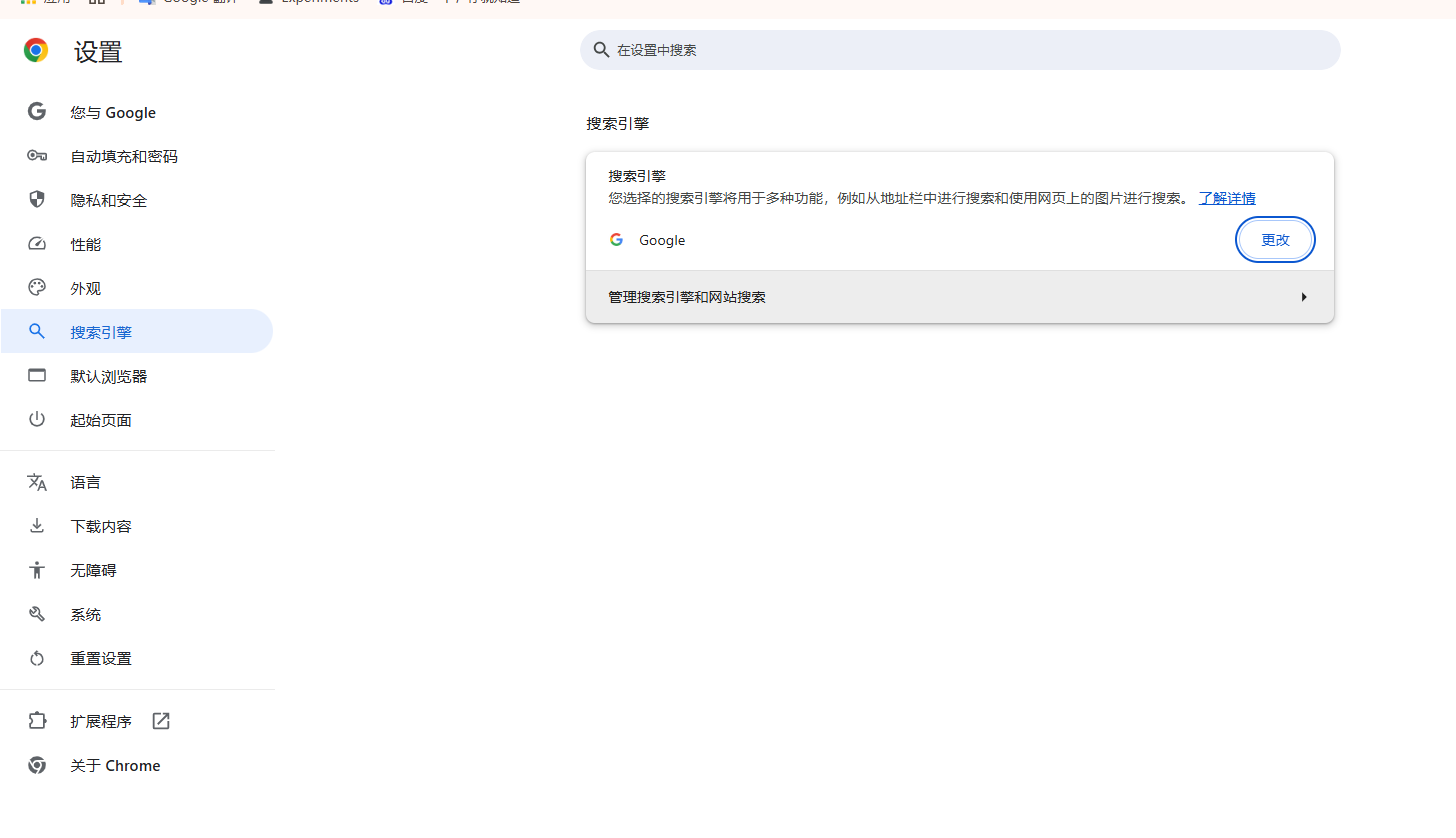Click the speedometer icon for 性能
The width and height of the screenshot is (1456, 838).
click(37, 244)
